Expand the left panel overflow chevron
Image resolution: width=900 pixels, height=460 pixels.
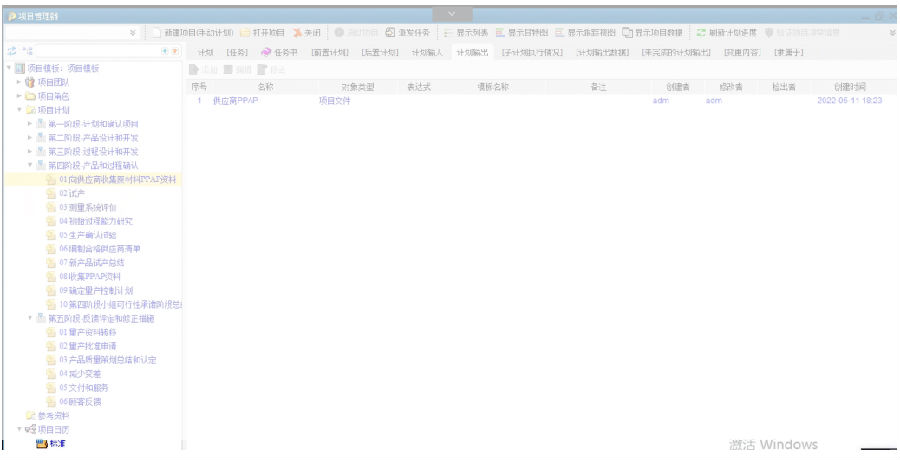coord(133,33)
